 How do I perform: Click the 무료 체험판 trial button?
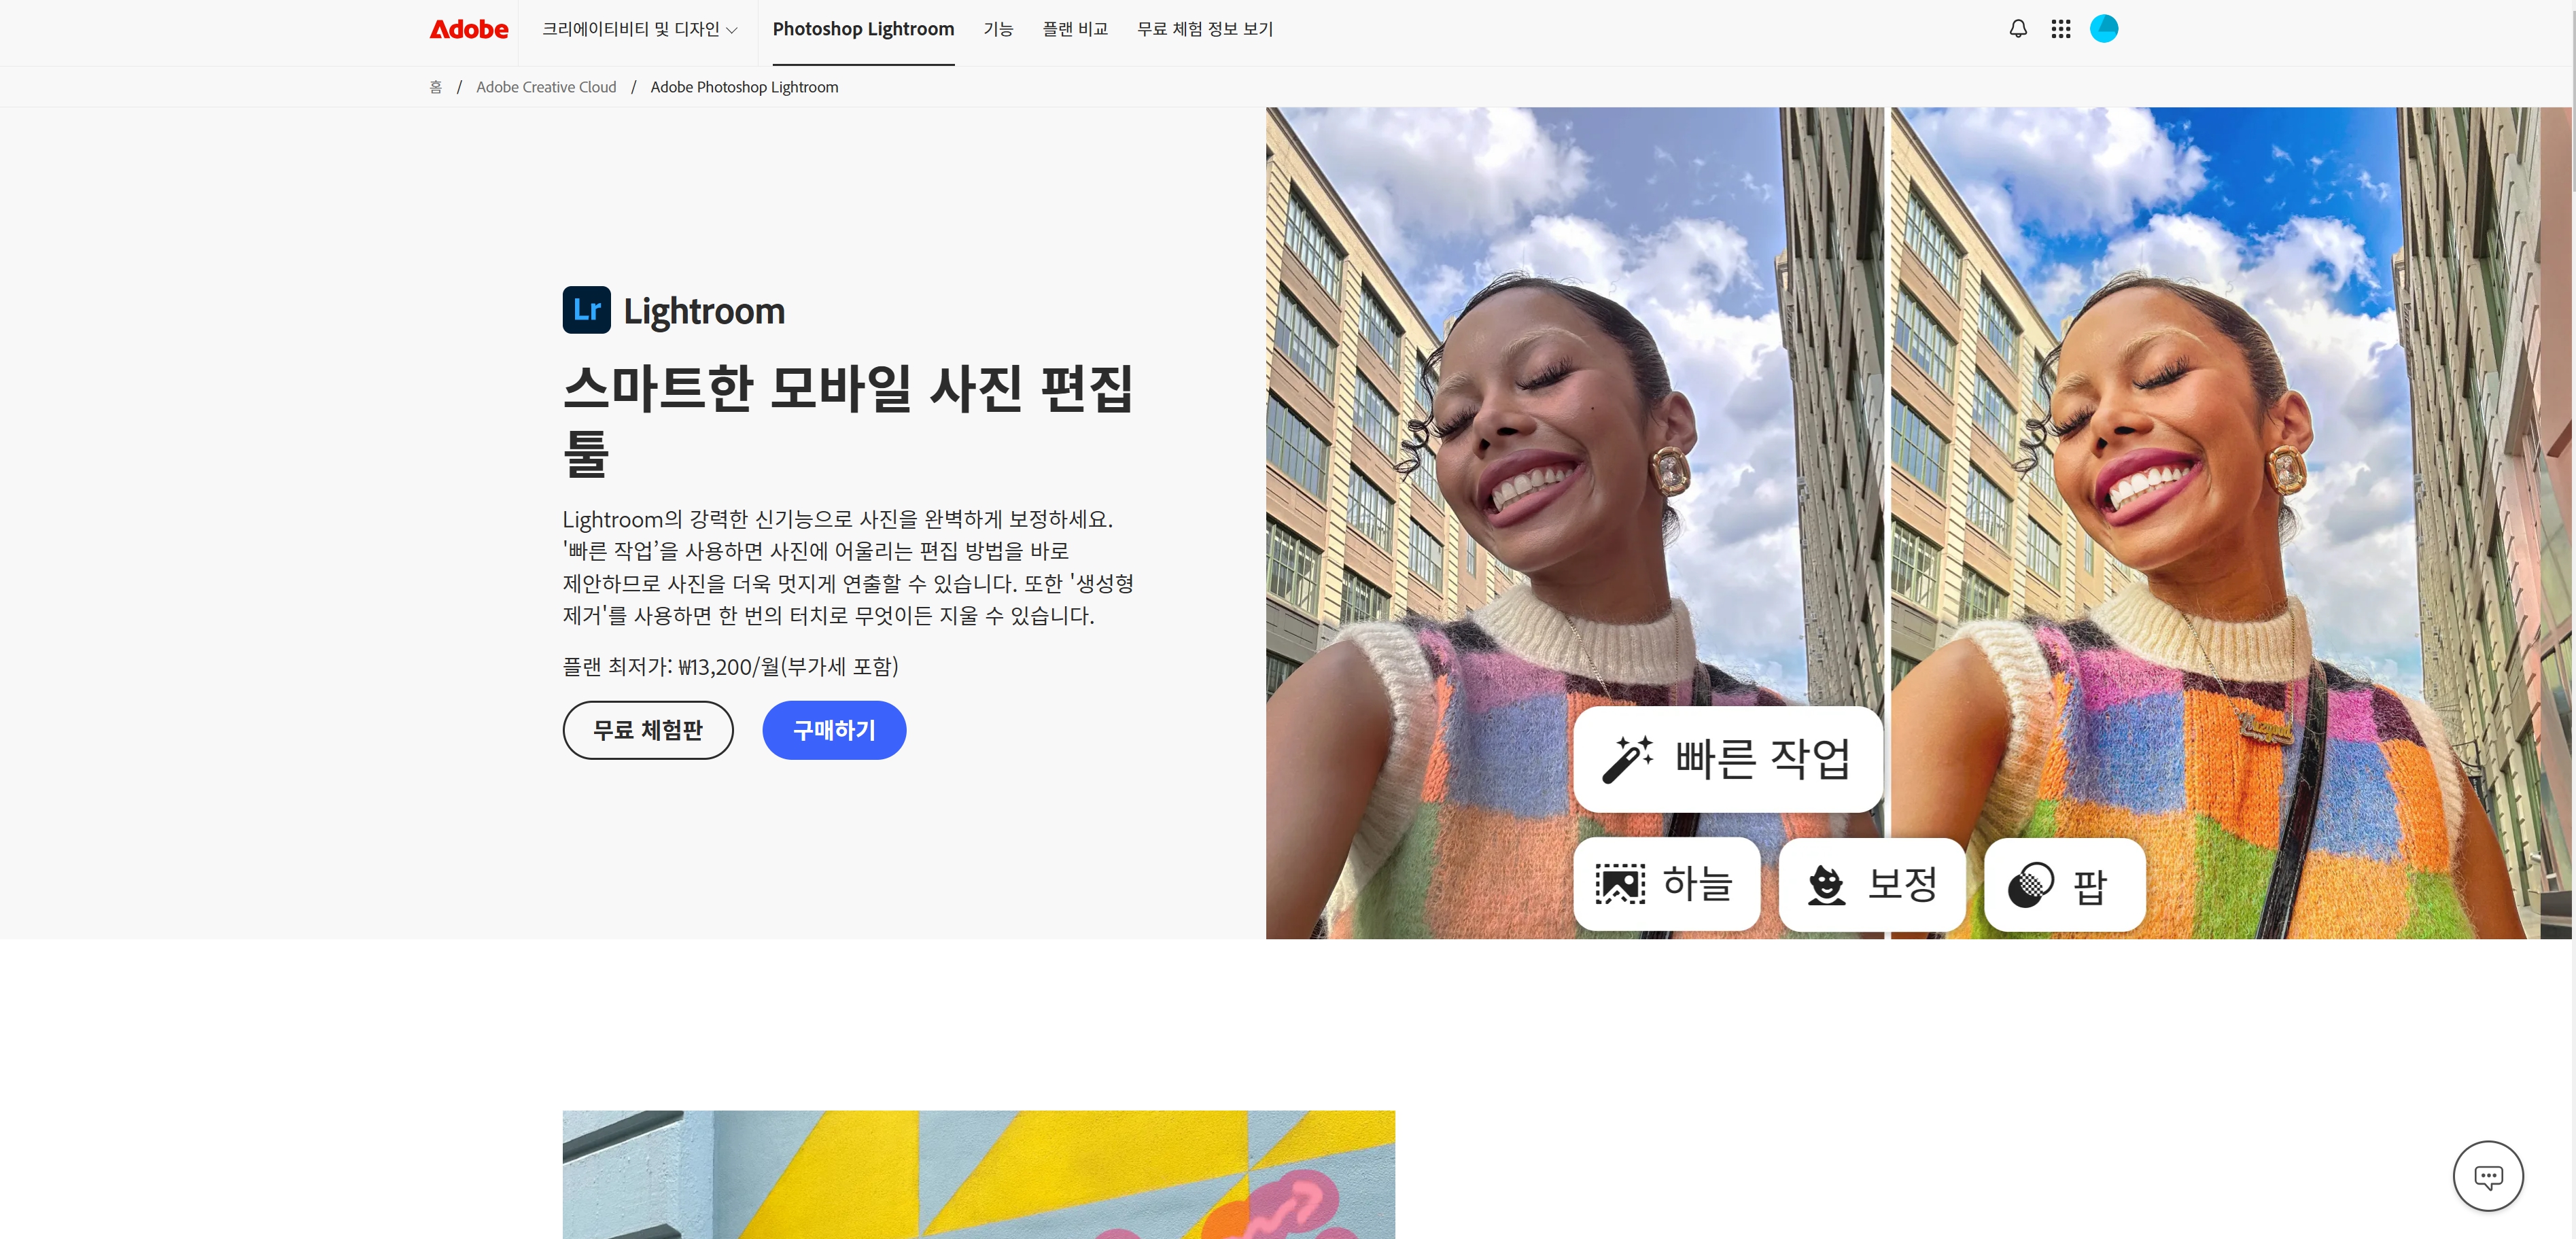(648, 730)
